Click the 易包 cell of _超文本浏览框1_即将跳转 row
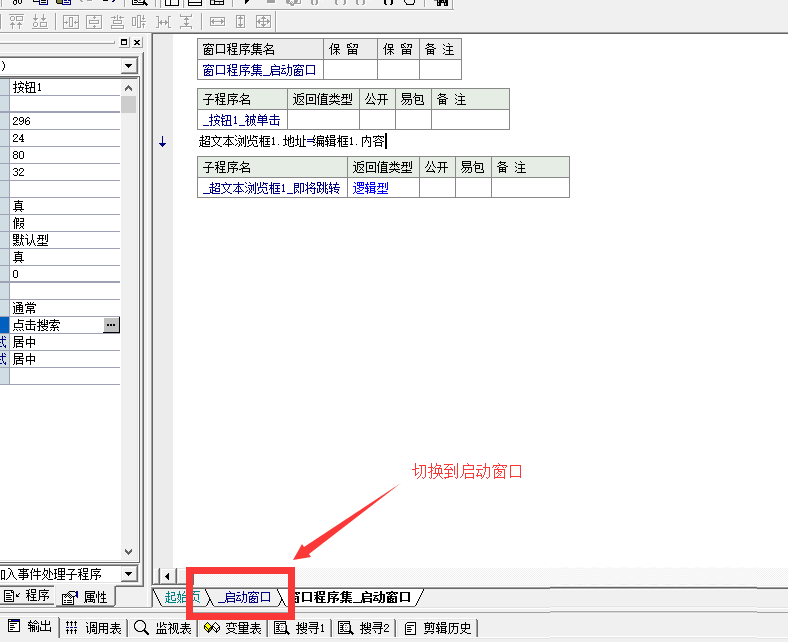This screenshot has height=642, width=788. [473, 188]
